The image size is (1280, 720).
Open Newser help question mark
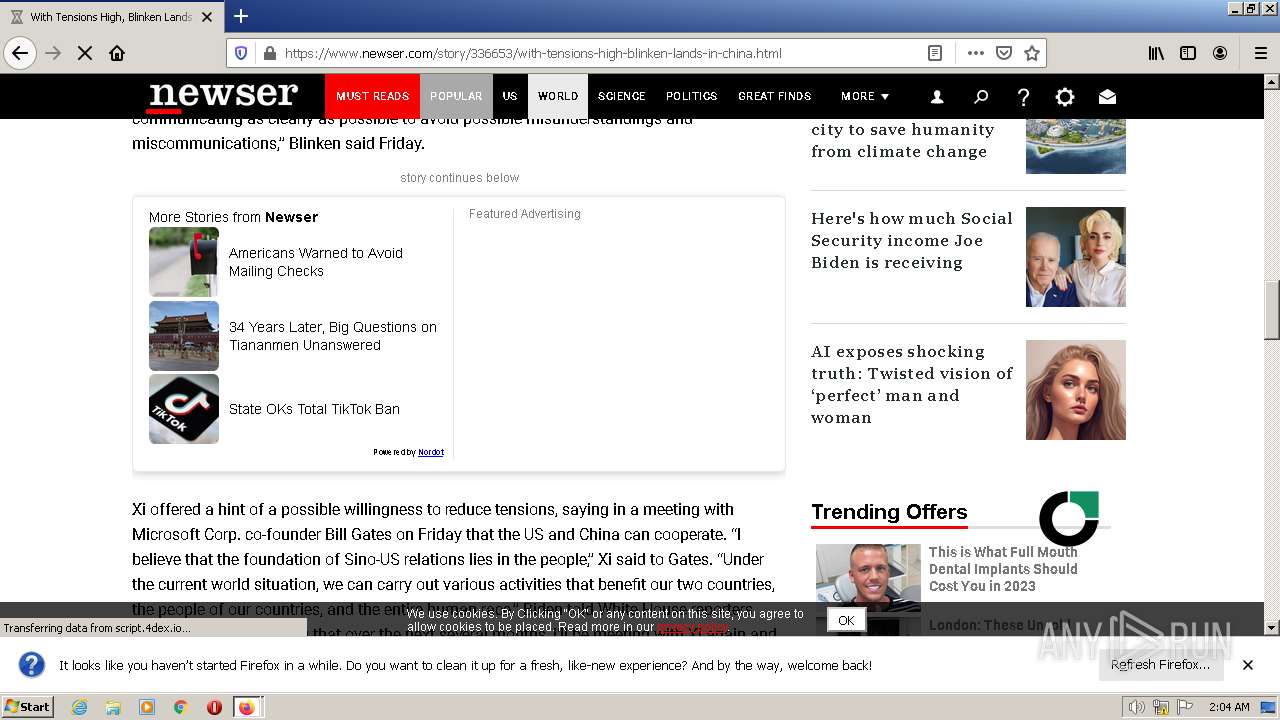[x=1023, y=97]
